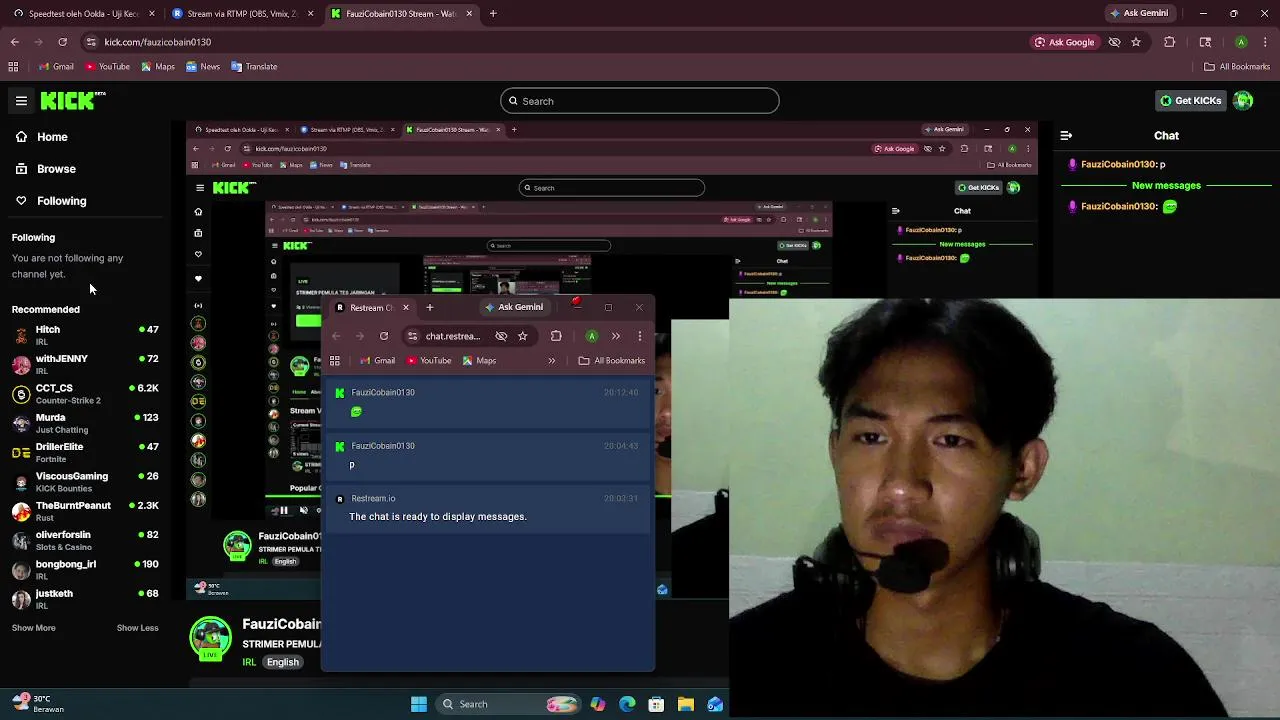Open the Chrome profile A in the Kick browser window
1280x720 pixels.
pyautogui.click(x=1241, y=42)
